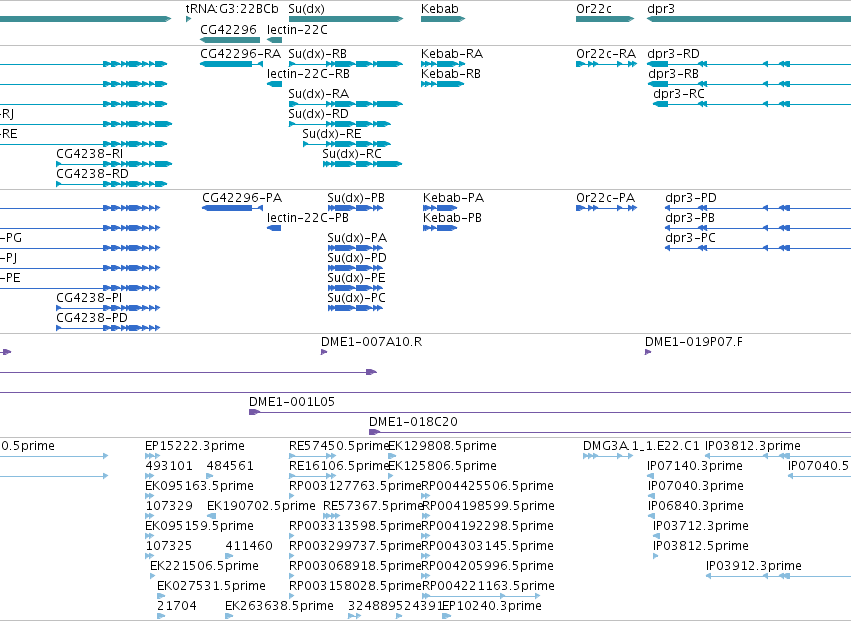Image resolution: width=851 pixels, height=621 pixels.
Task: Select transcript Su(dx)-RB
Action: tap(317, 54)
